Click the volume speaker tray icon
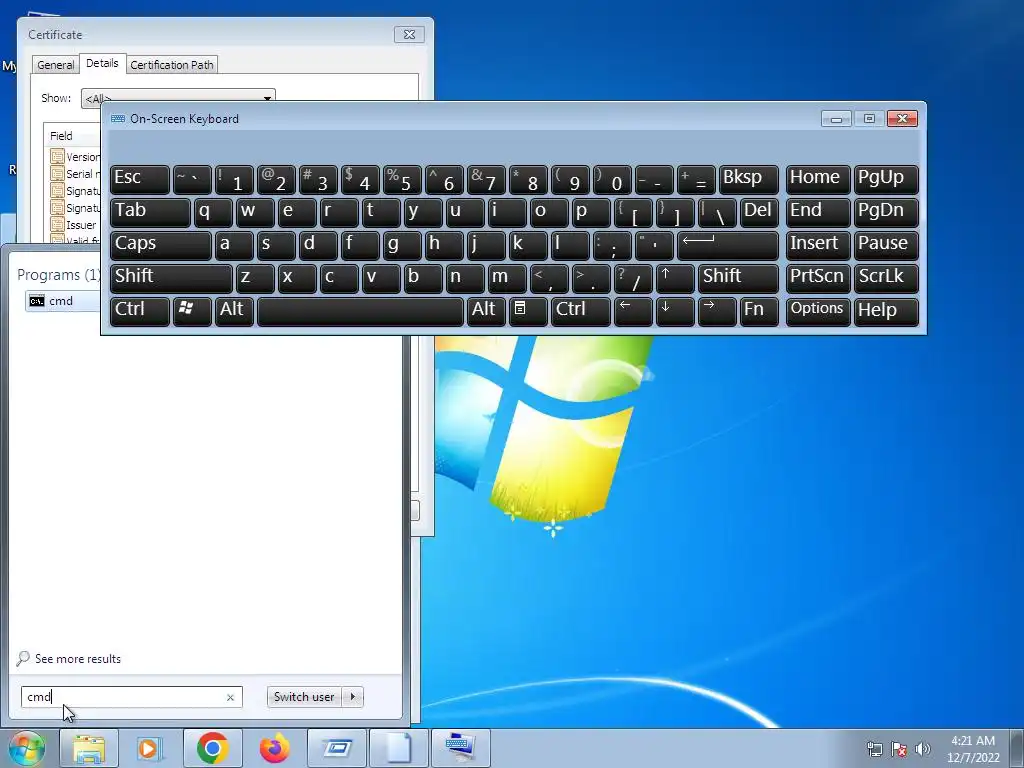This screenshot has width=1024, height=768. (x=923, y=749)
